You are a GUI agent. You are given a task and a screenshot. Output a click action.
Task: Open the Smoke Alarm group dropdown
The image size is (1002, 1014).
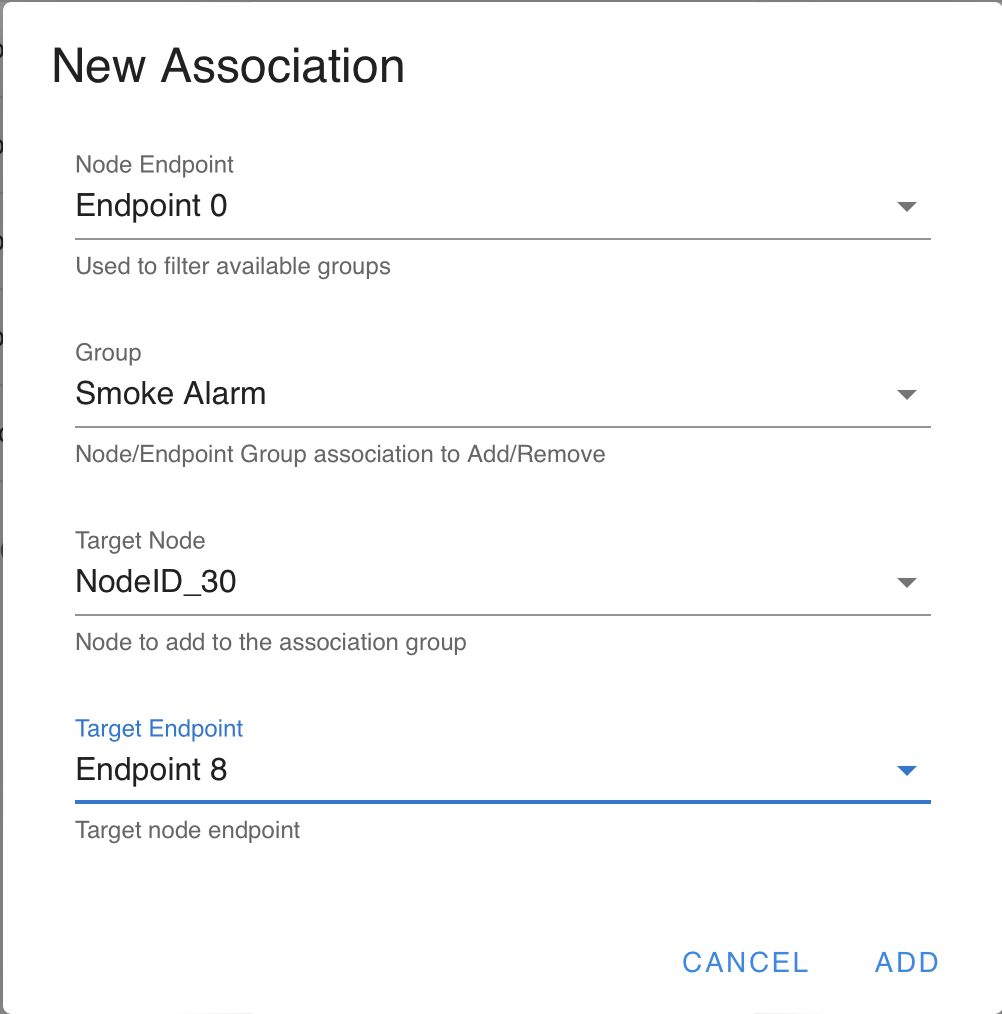(503, 394)
